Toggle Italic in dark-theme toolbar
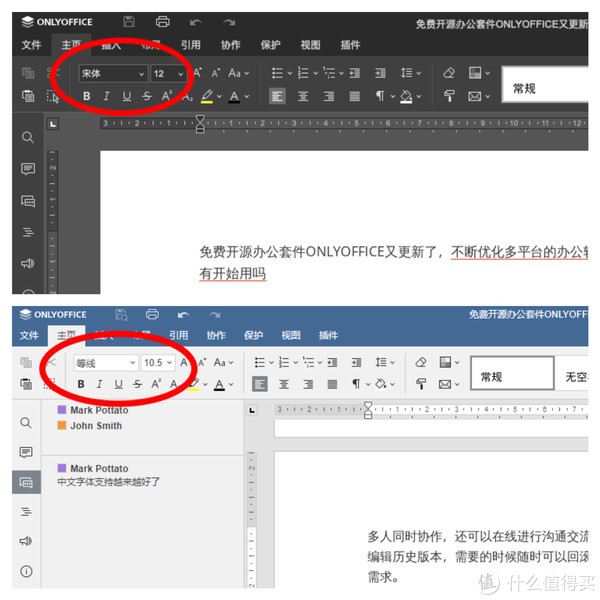 (x=106, y=96)
